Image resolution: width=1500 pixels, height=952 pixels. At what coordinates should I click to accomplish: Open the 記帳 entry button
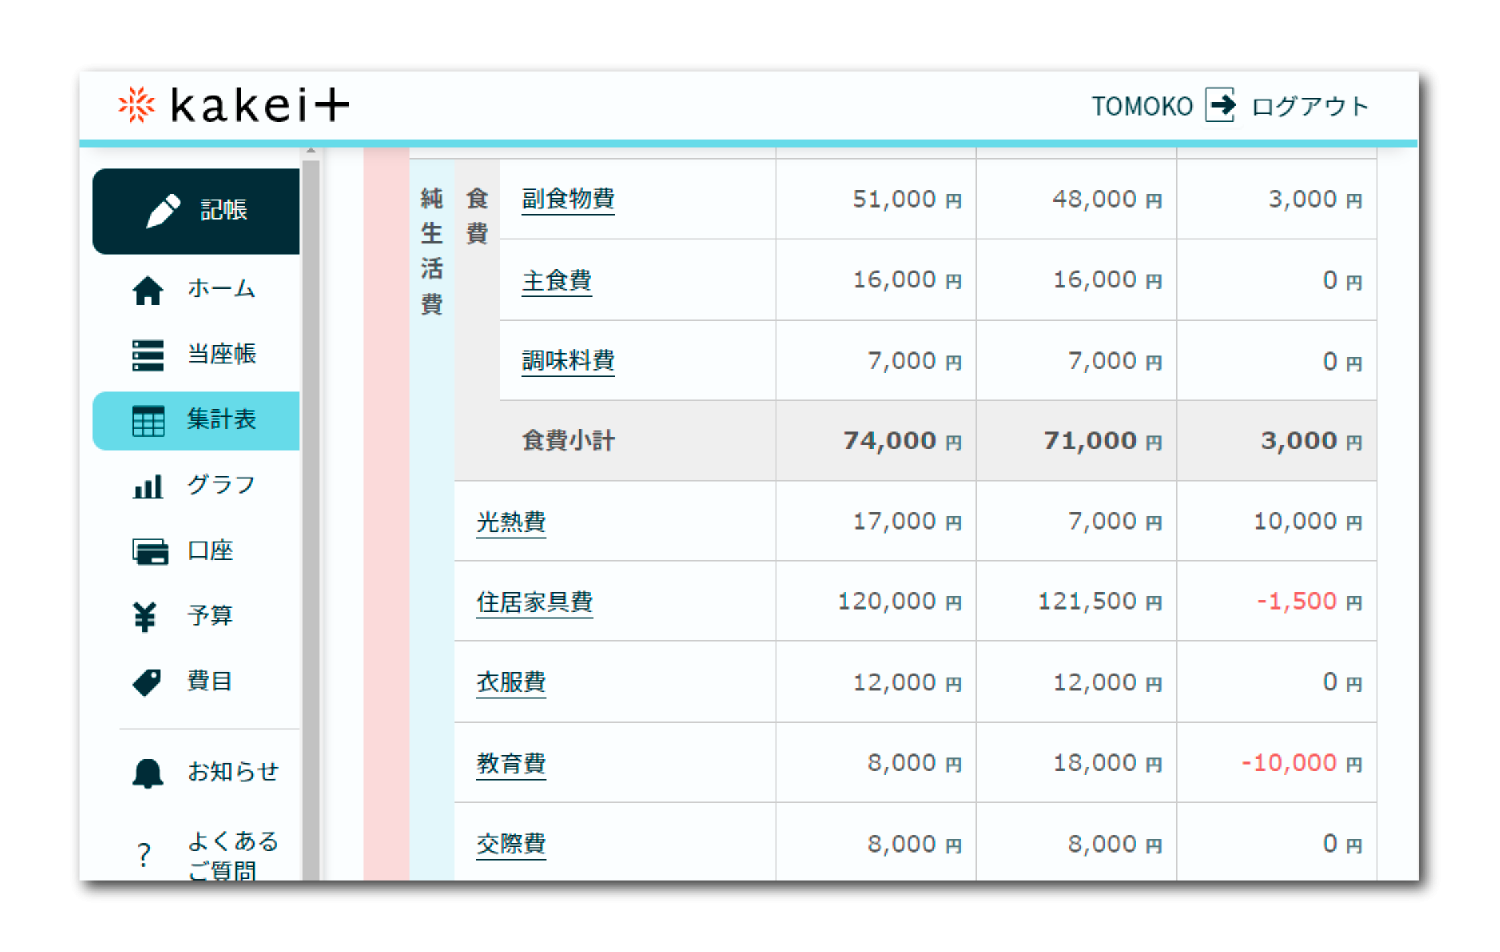tap(196, 211)
